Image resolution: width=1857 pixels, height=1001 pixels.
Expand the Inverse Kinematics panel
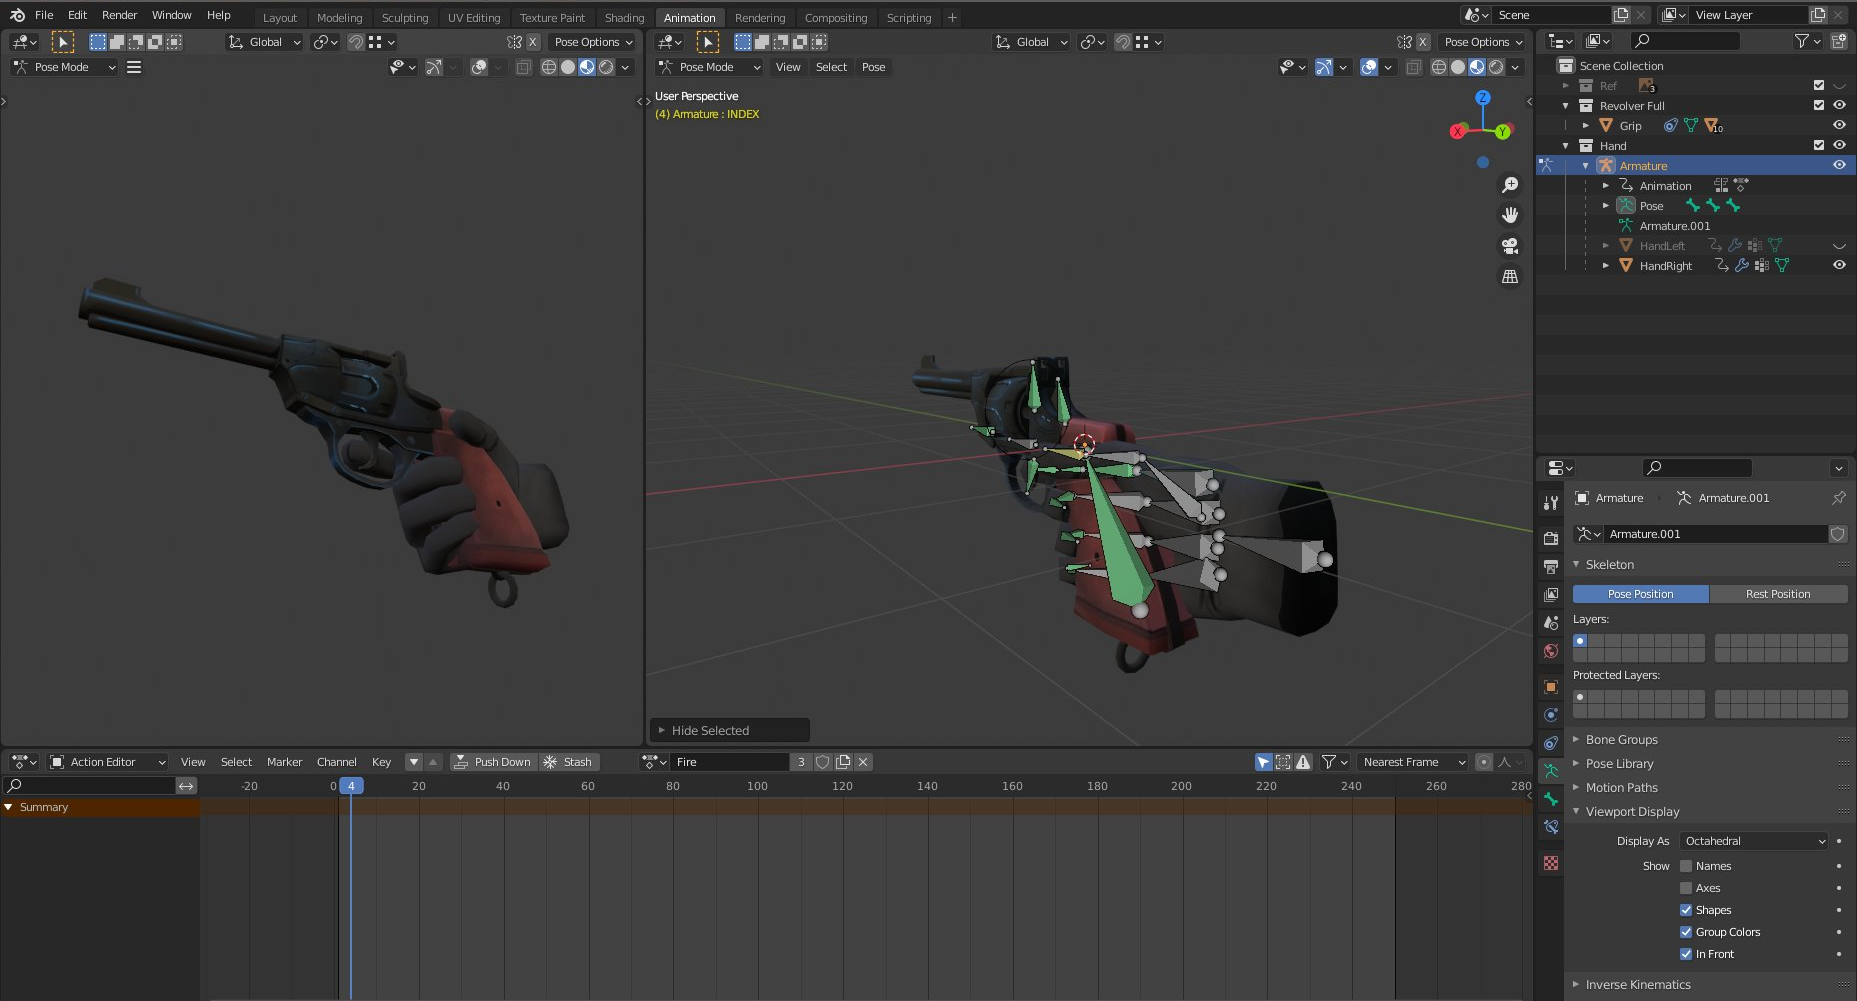[1637, 985]
